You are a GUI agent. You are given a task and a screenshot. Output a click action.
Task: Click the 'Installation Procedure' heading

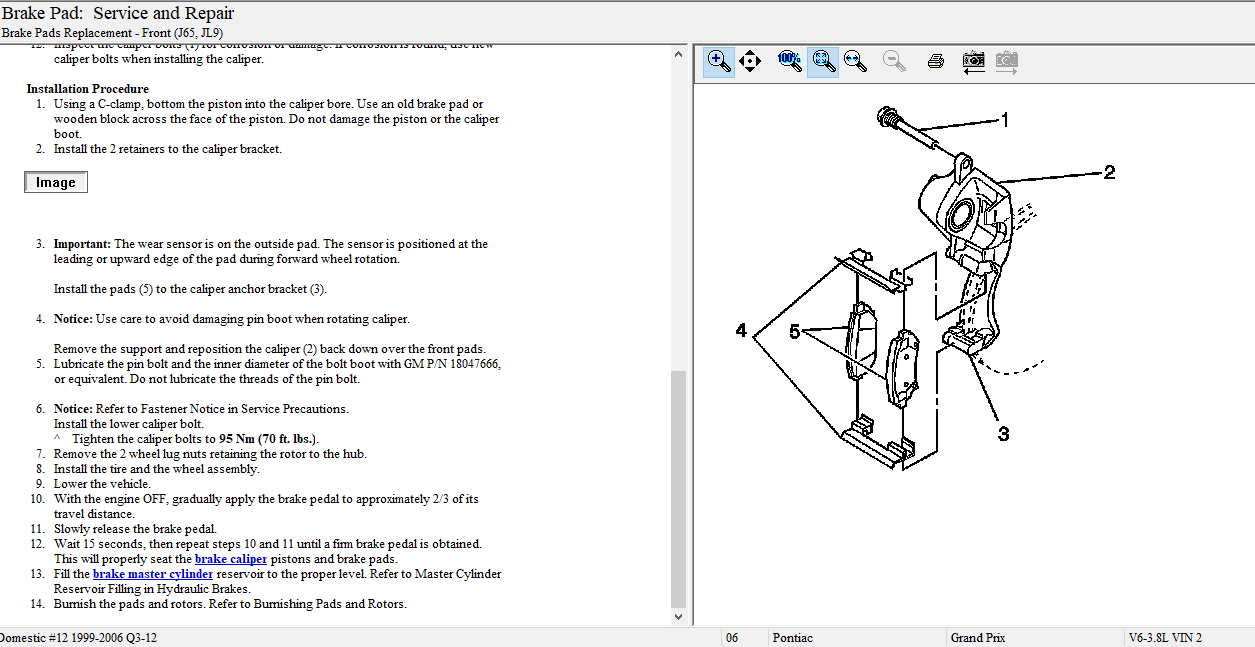pyautogui.click(x=88, y=89)
